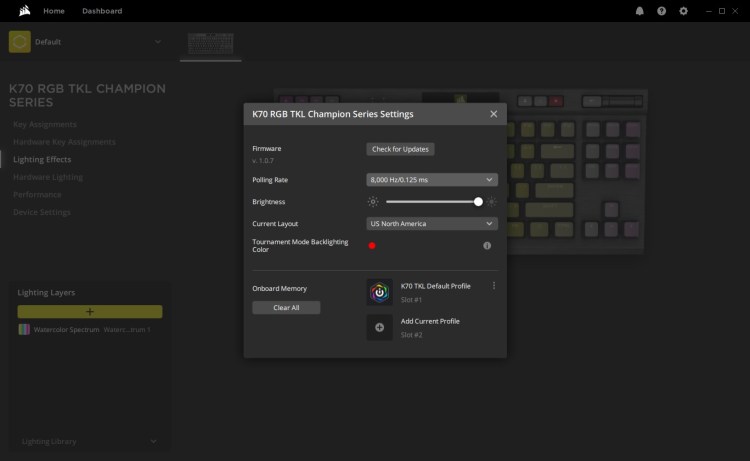Click the Check for Updates button

point(400,149)
